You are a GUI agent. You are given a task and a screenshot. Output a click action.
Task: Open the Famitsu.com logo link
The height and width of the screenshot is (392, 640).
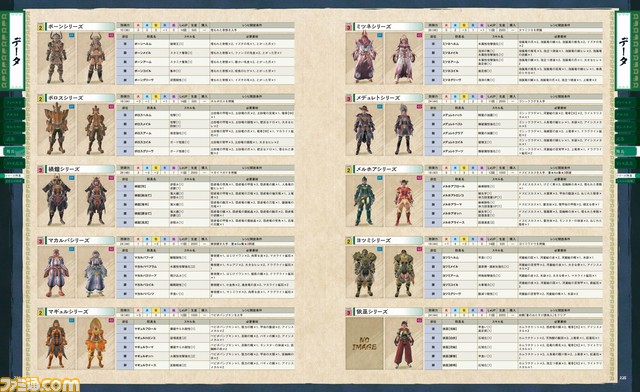tap(40, 385)
